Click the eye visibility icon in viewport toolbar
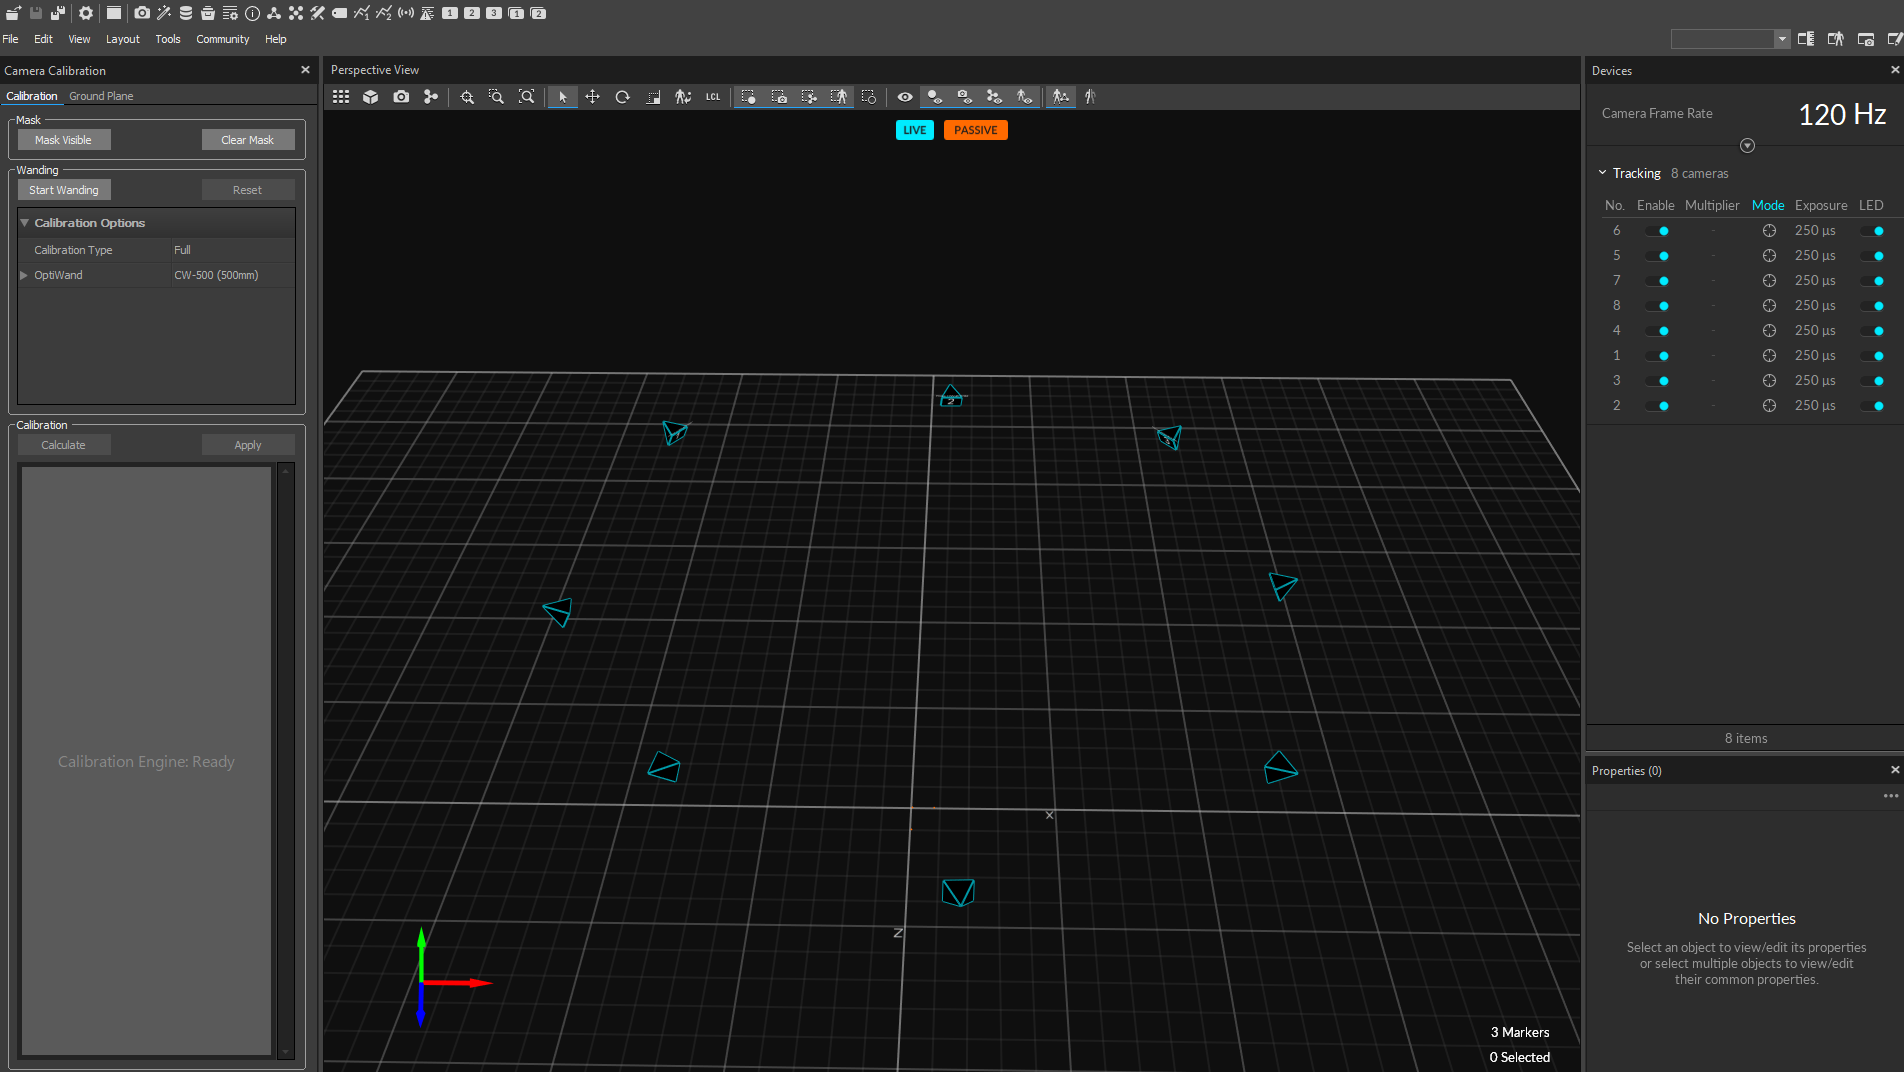Viewport: 1904px width, 1072px height. 904,97
